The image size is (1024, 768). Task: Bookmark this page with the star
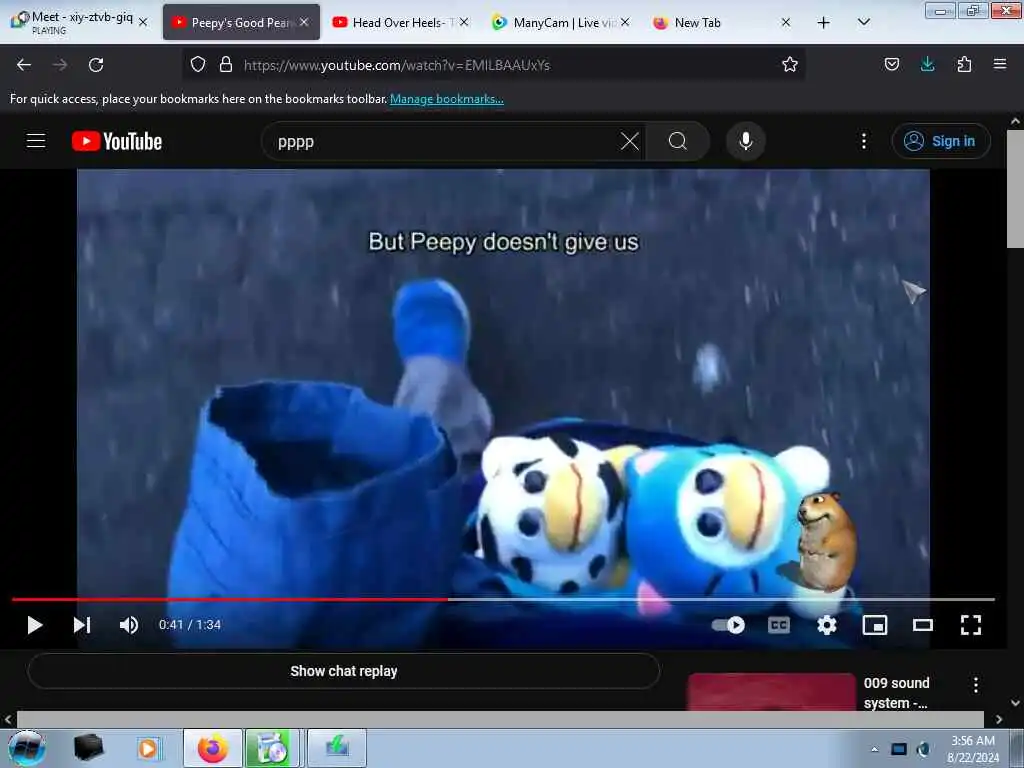click(790, 64)
